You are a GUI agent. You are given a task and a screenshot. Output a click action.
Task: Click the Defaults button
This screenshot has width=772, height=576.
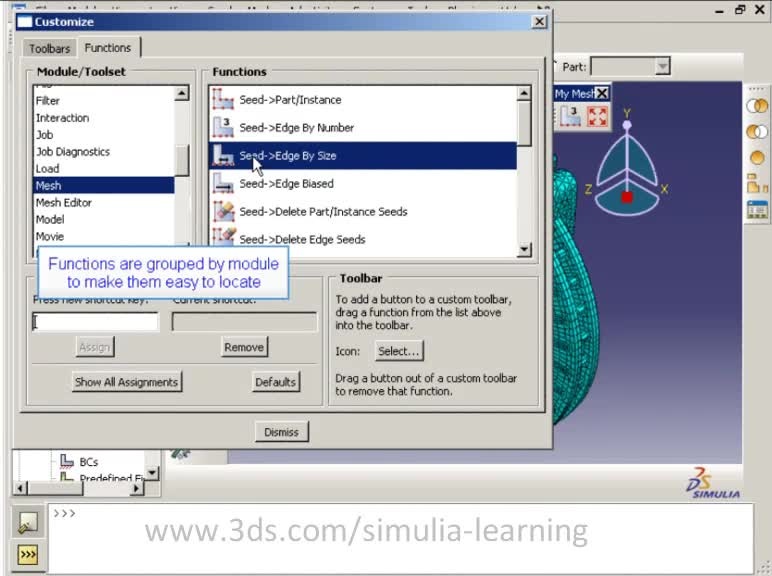(275, 382)
